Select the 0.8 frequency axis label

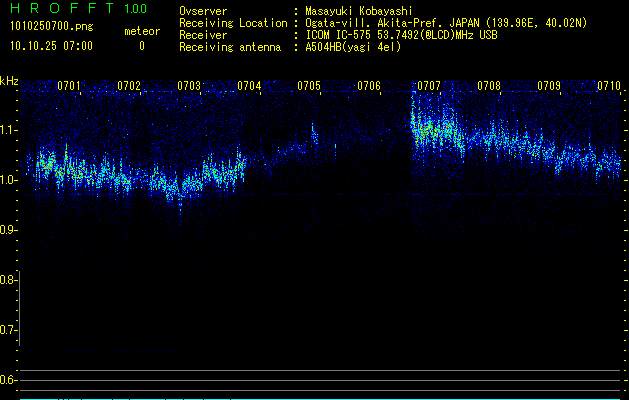(x=9, y=280)
